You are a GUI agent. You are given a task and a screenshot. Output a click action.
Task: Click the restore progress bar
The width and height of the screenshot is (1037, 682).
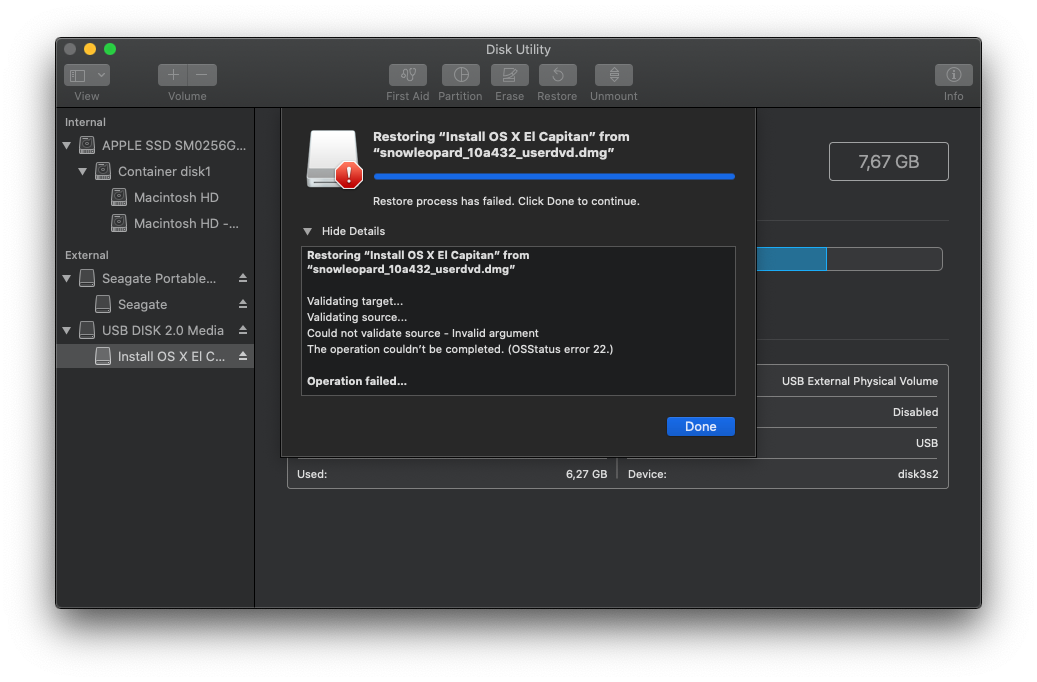[x=554, y=177]
